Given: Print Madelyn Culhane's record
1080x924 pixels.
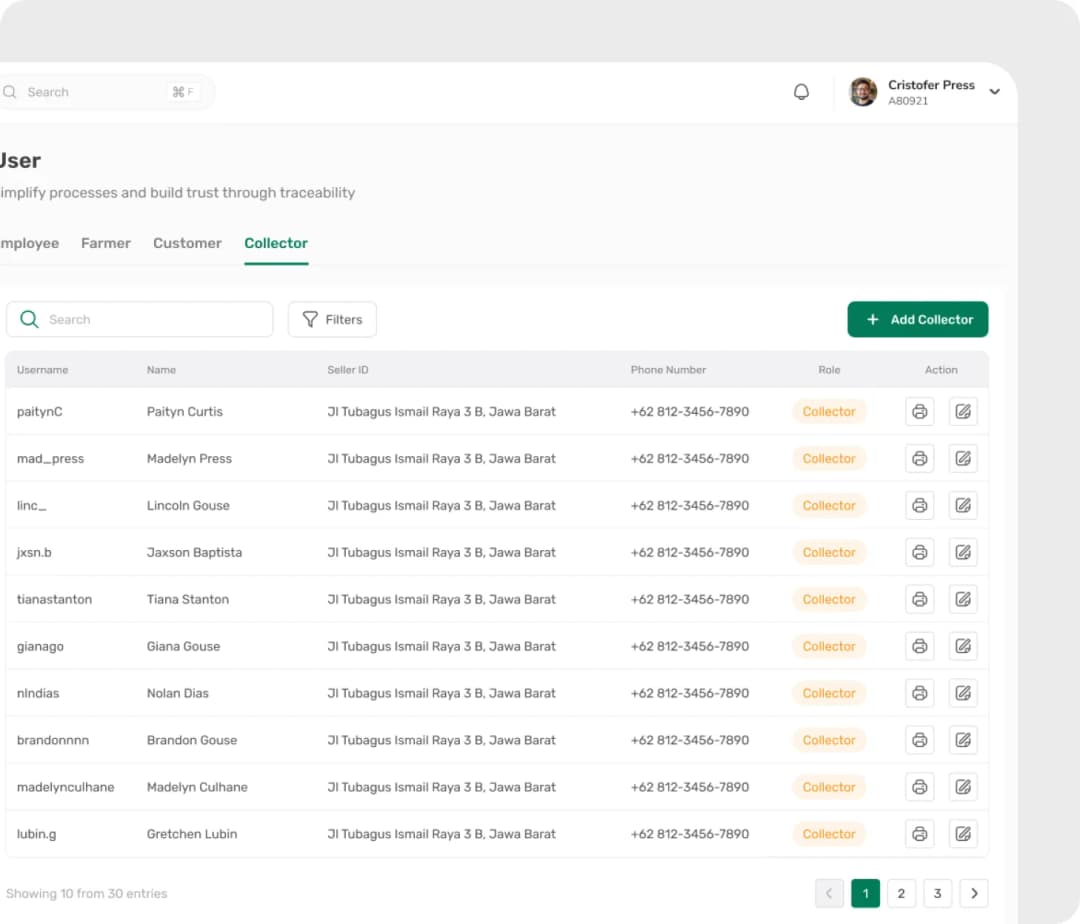Looking at the screenshot, I should pos(920,787).
